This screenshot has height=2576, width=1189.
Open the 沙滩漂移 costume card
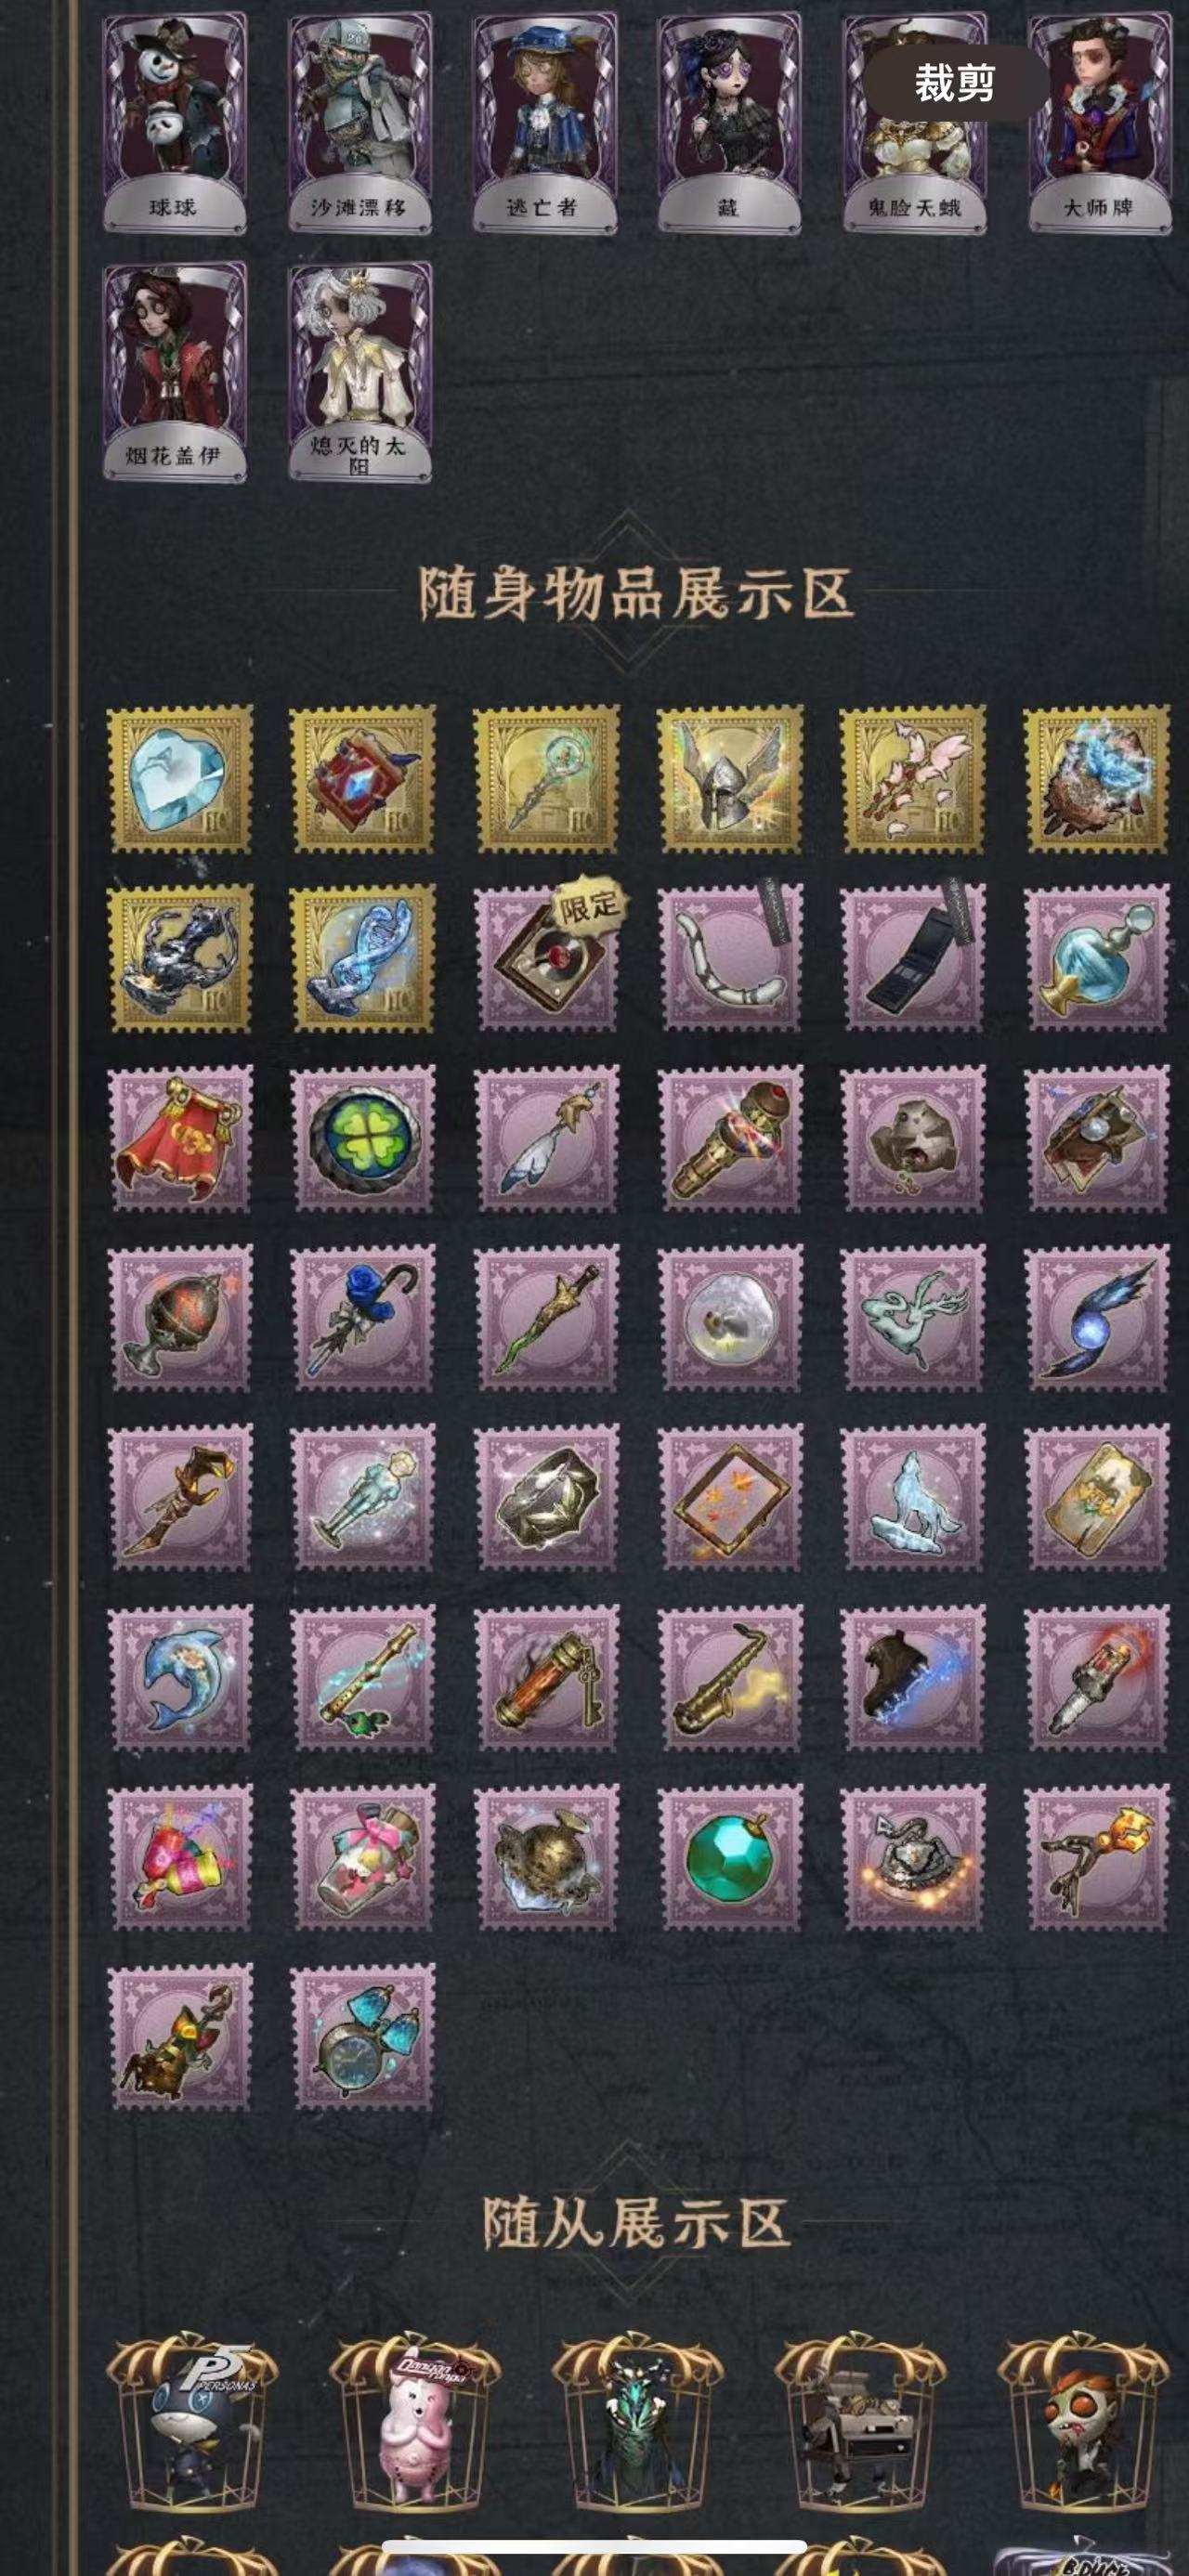360,123
